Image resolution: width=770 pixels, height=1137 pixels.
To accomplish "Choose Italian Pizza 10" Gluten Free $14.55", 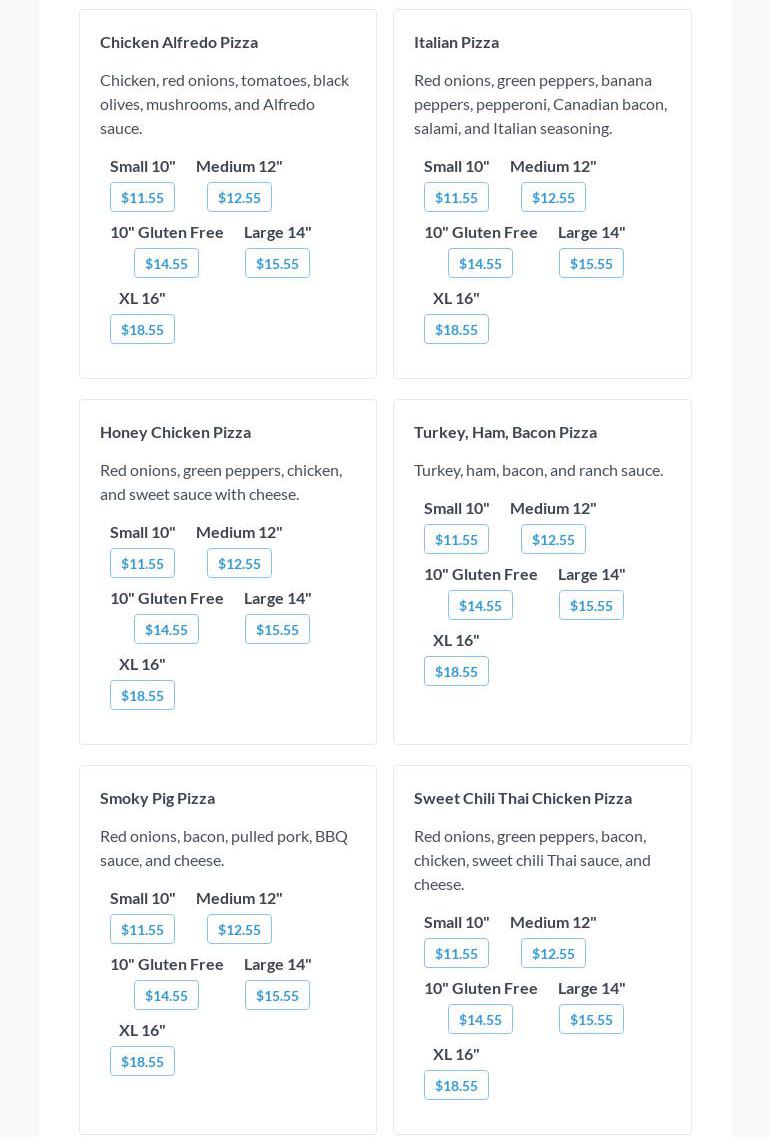I will pos(480,263).
